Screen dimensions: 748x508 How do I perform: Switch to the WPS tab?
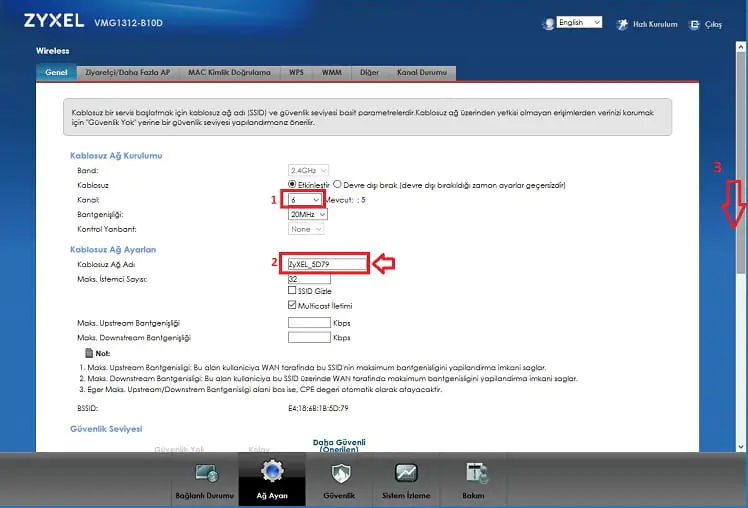tap(296, 73)
